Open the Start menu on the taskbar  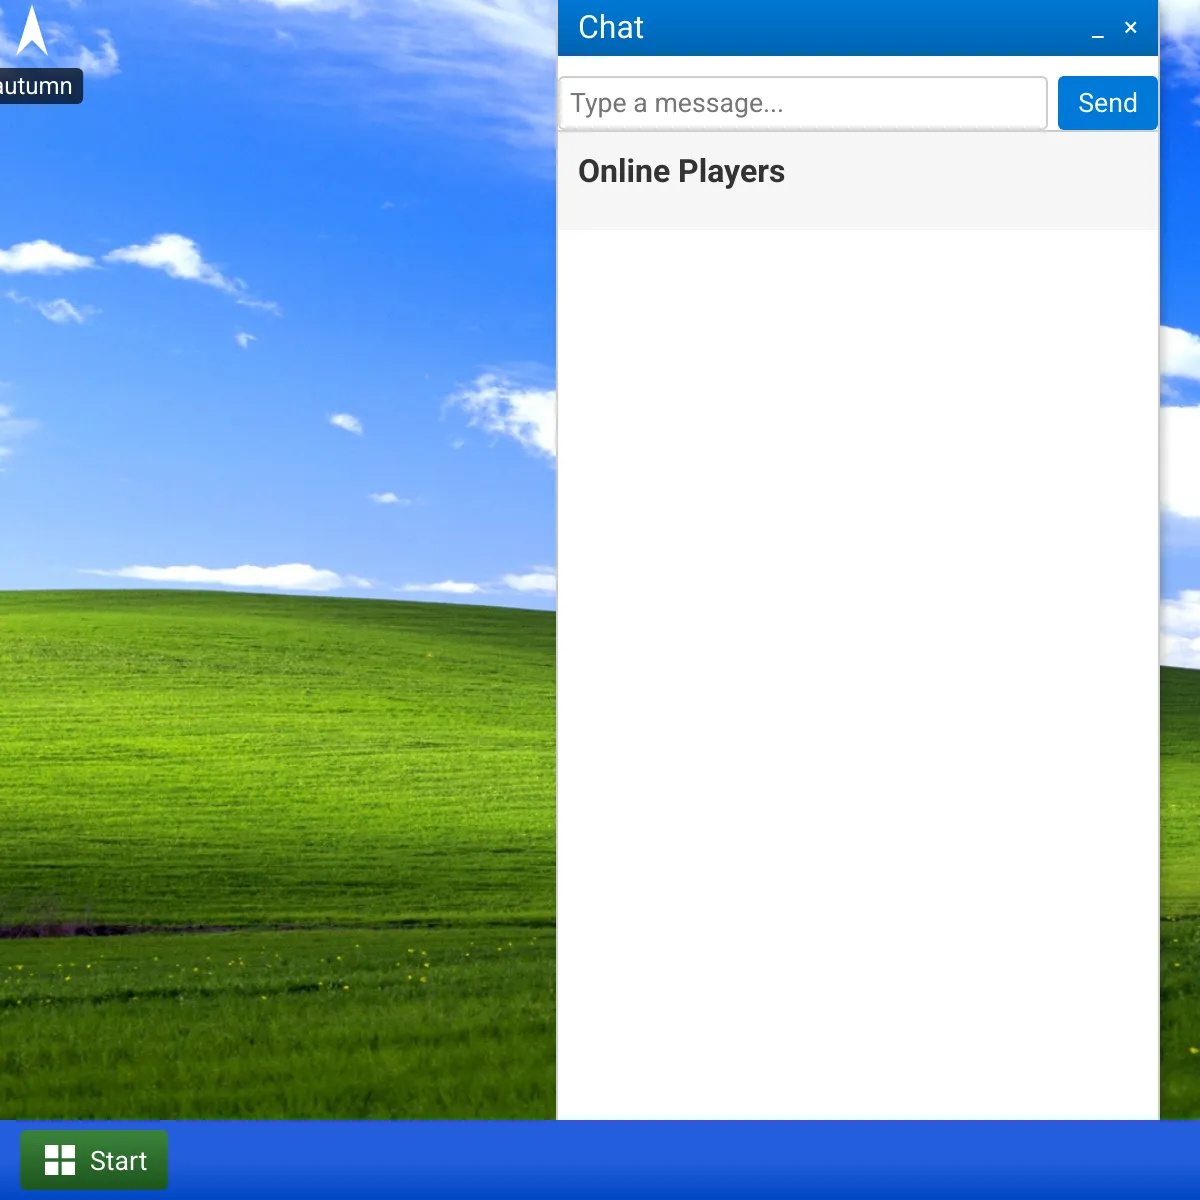point(94,1160)
